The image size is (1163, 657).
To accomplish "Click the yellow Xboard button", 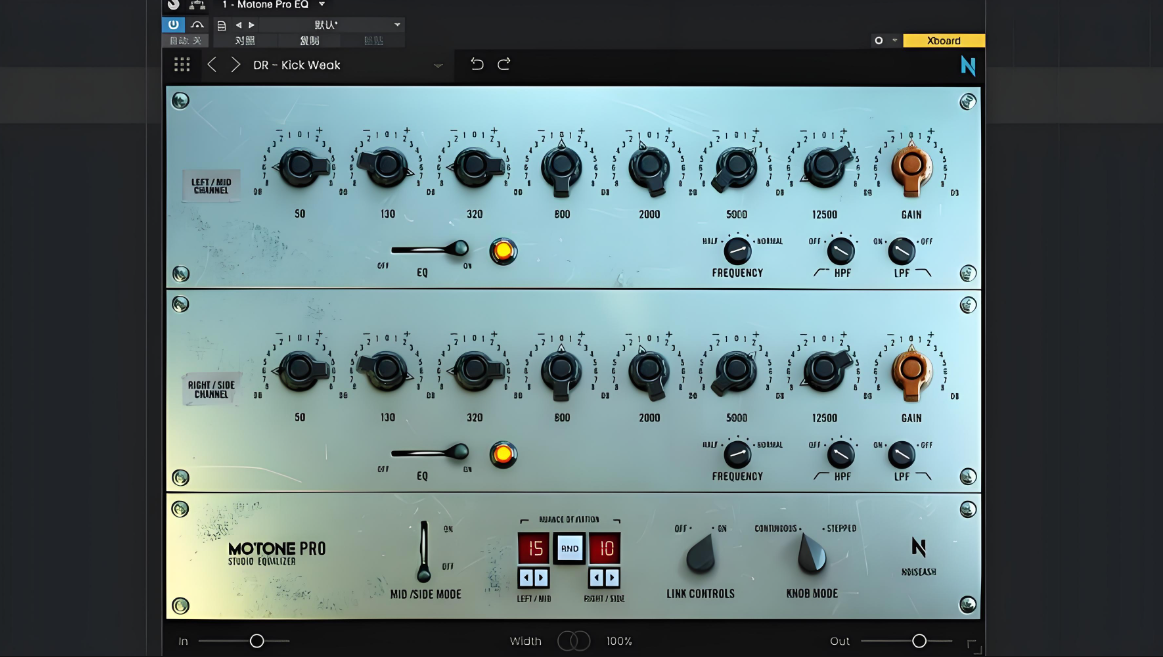I will click(x=943, y=41).
